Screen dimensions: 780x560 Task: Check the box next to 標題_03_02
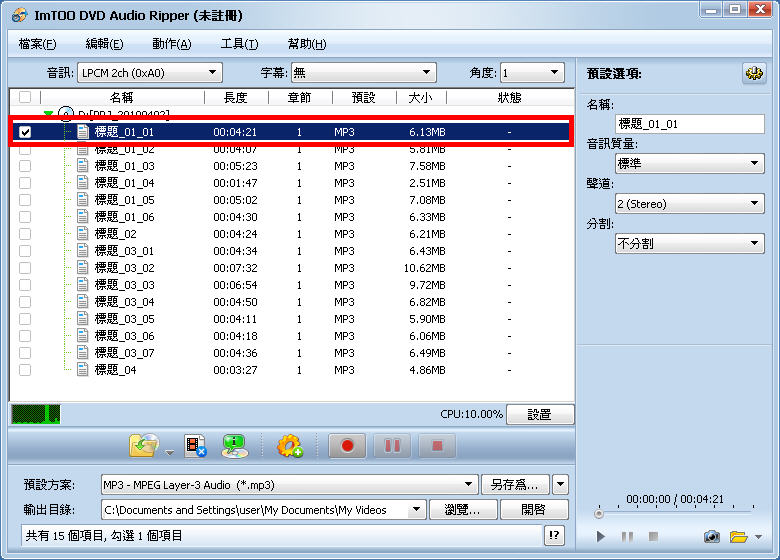coord(25,268)
